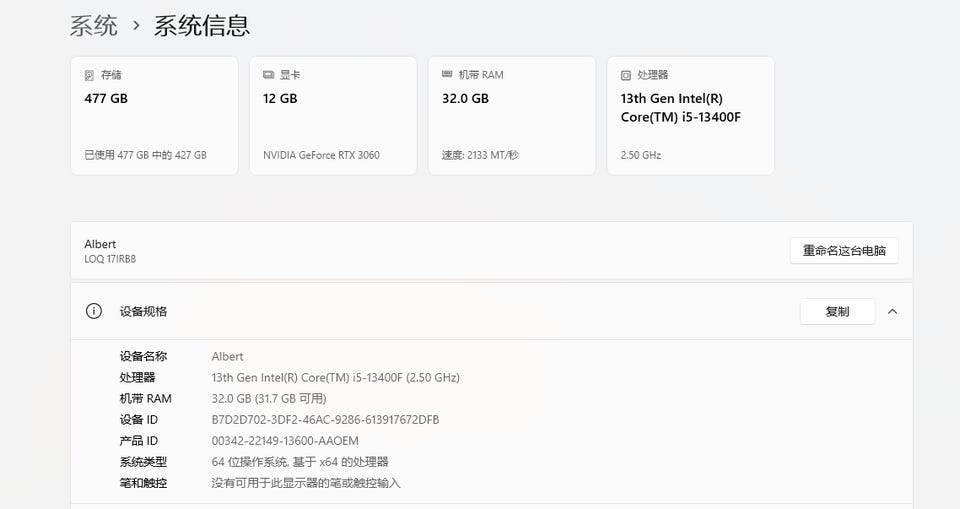This screenshot has height=509, width=960.
Task: Click the info icon next to 设备规格
Action: click(x=94, y=311)
